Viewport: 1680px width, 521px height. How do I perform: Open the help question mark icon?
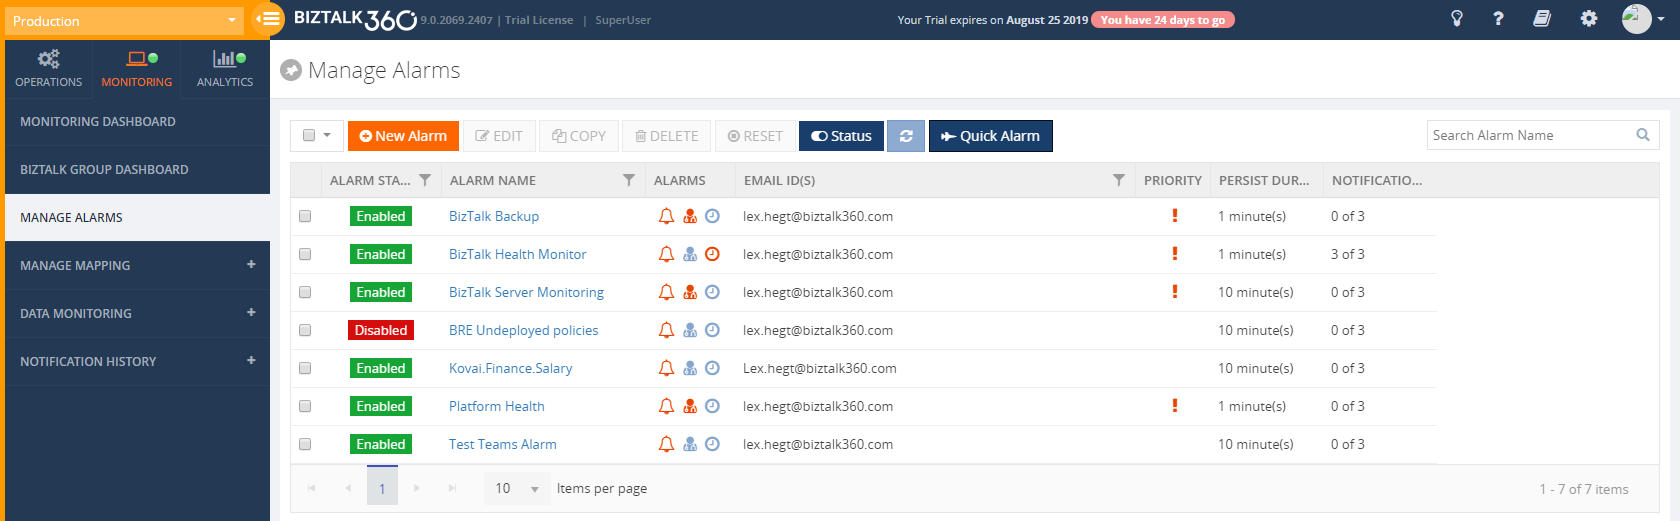1498,19
